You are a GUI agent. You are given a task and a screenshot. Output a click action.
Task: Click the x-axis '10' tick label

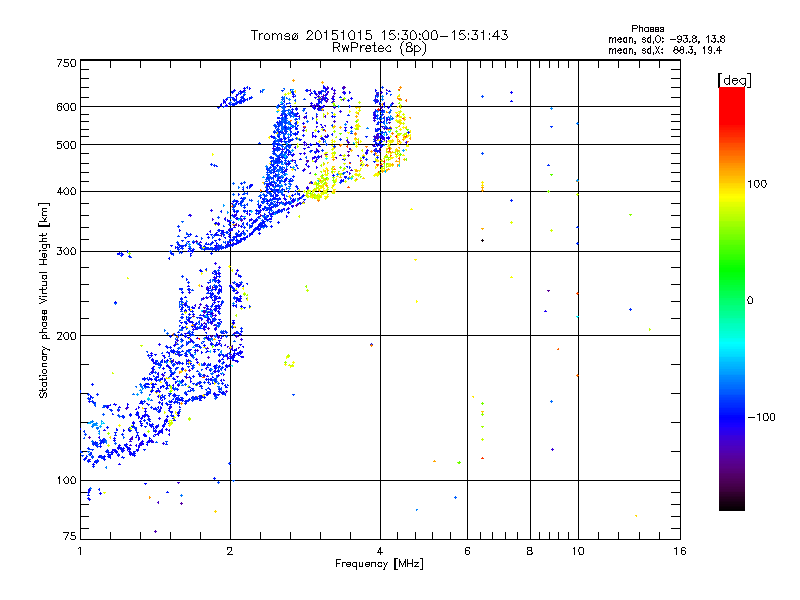[x=578, y=551]
